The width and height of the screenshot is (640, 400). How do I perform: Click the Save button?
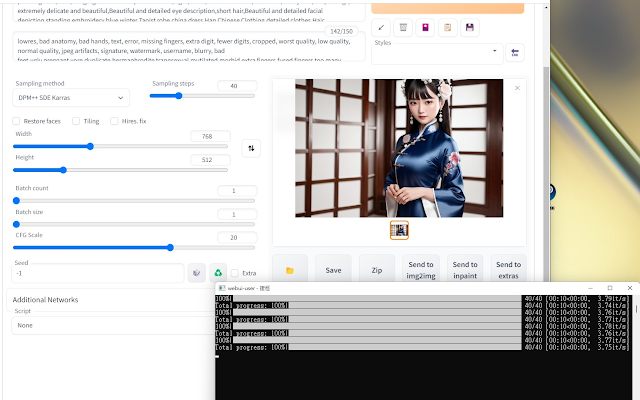click(333, 270)
